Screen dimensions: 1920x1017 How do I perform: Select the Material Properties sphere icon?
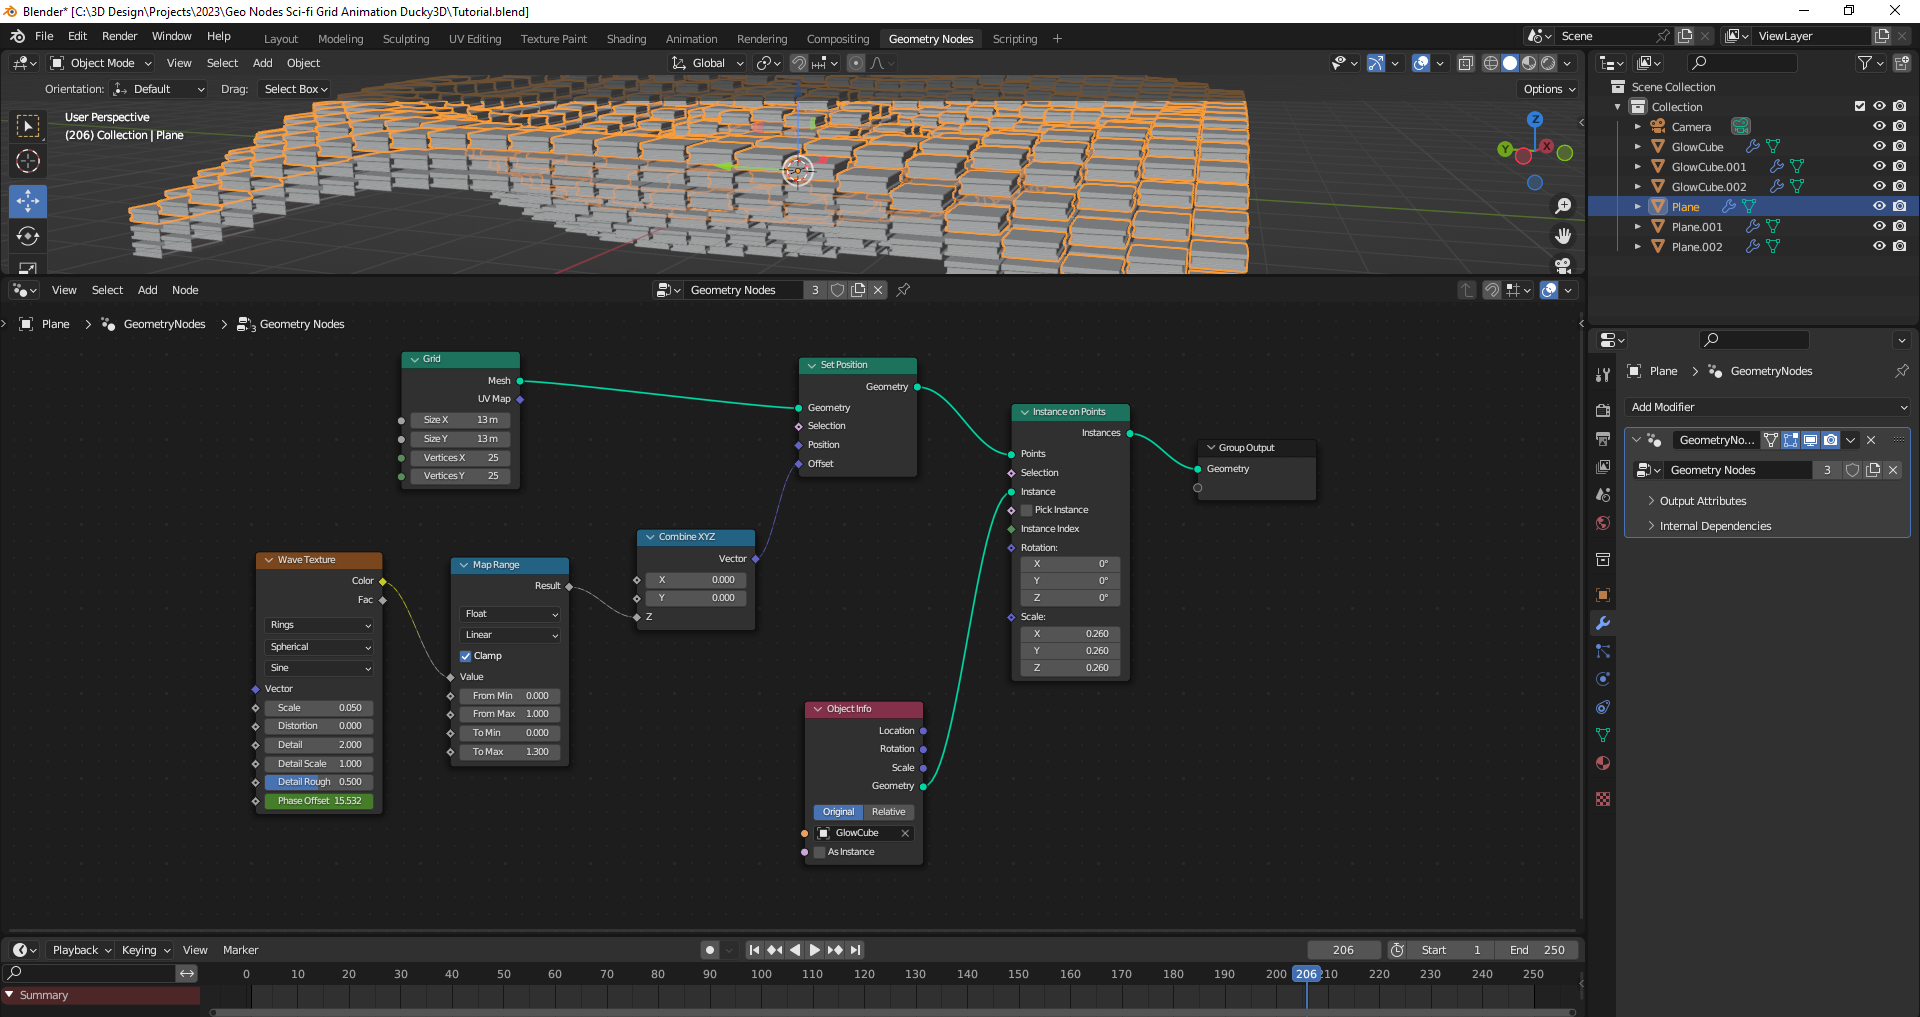coord(1602,763)
